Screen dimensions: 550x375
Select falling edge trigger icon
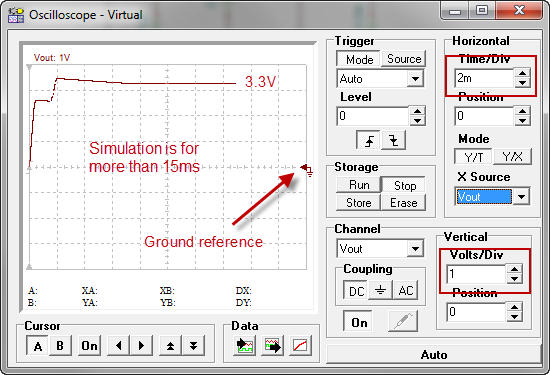(394, 141)
